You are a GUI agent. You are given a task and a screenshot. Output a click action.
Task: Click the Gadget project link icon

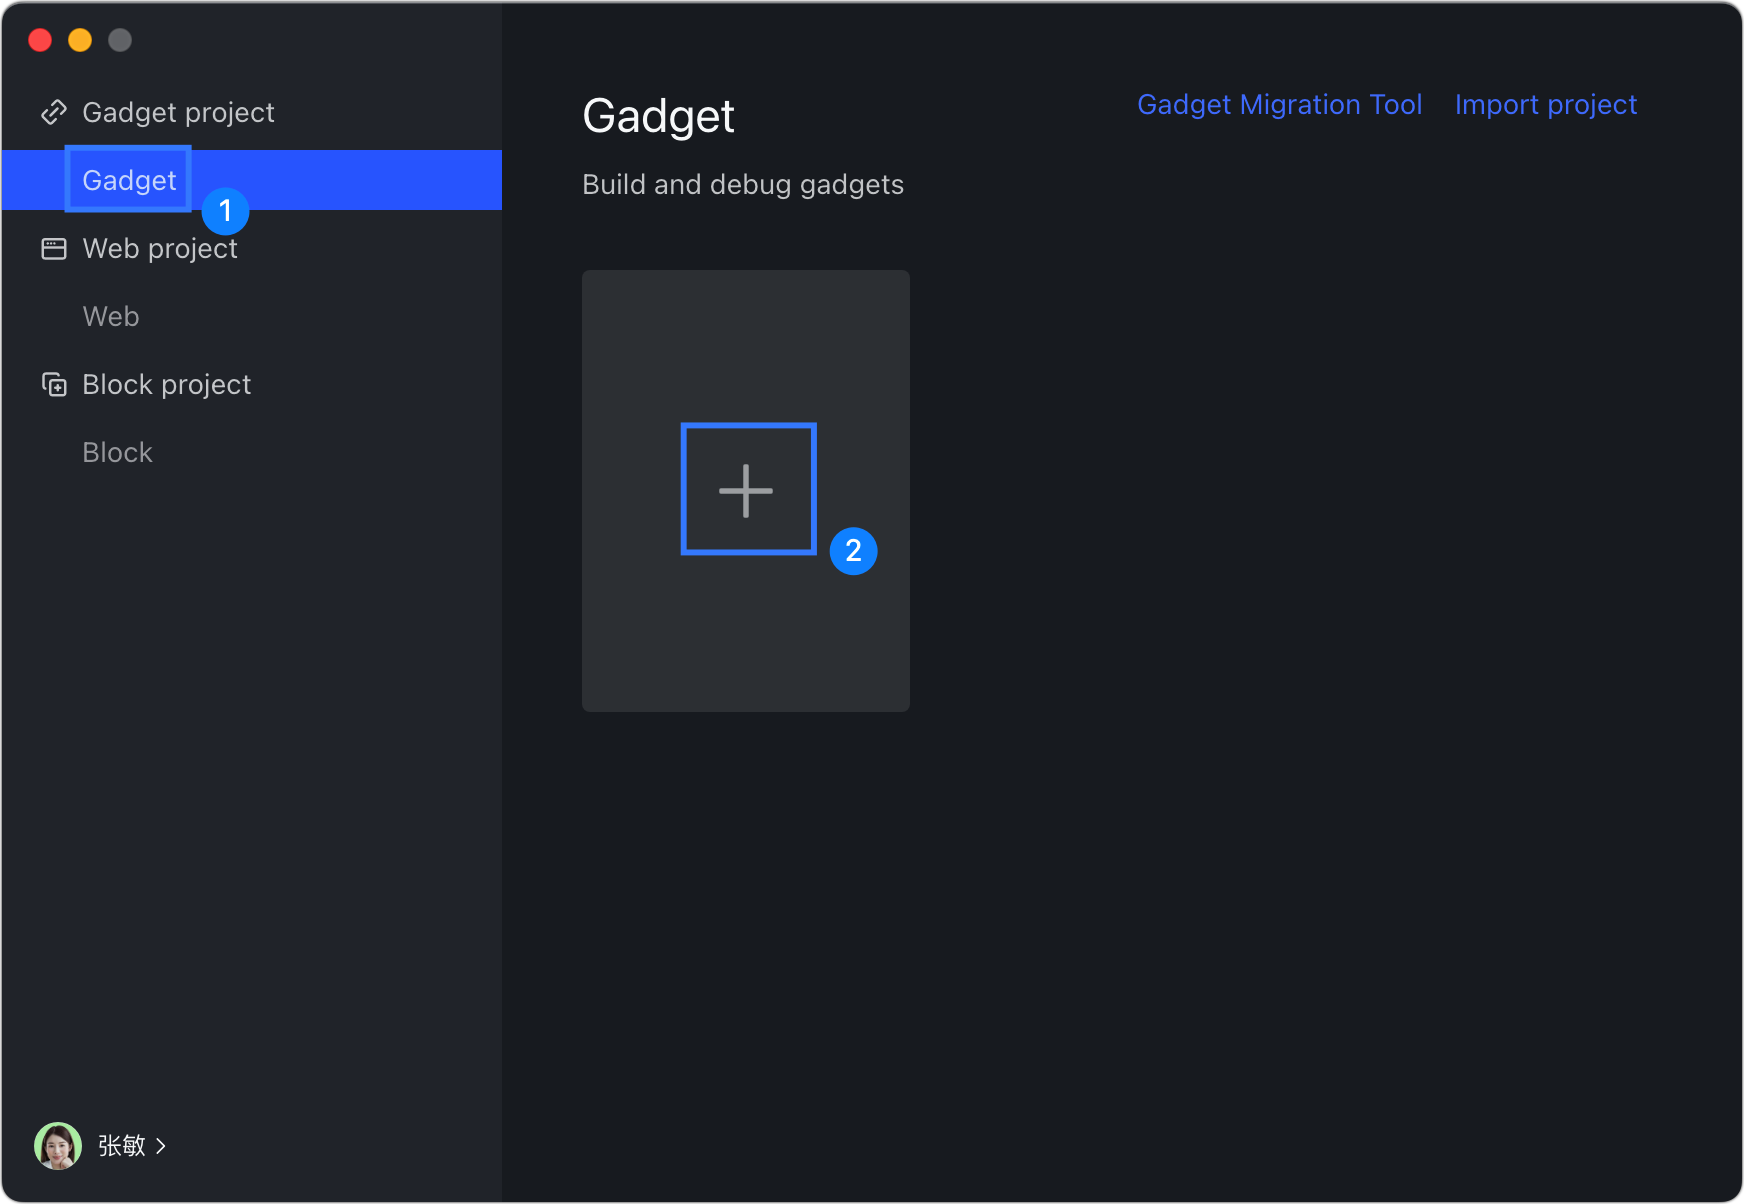[54, 112]
